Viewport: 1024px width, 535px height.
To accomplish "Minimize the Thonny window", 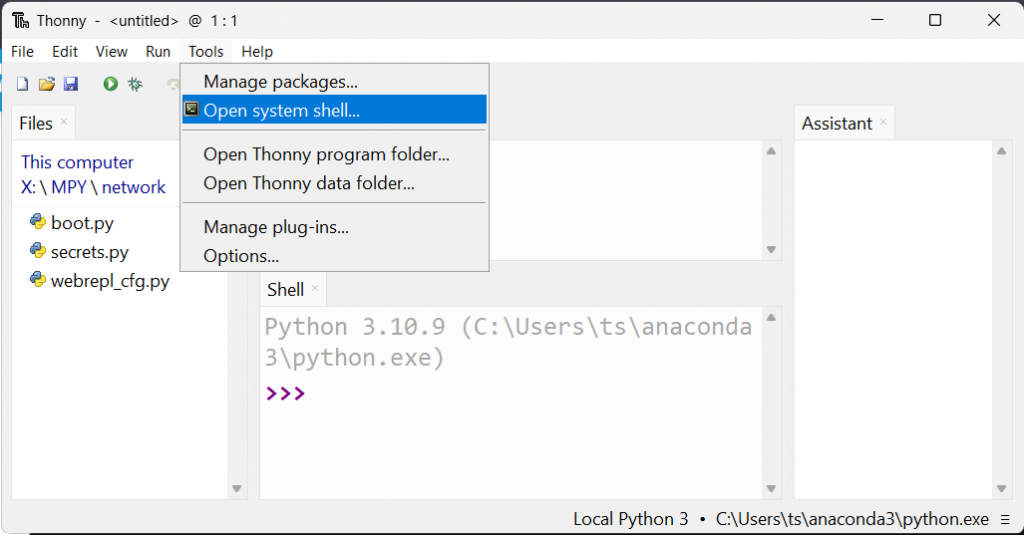I will [877, 20].
